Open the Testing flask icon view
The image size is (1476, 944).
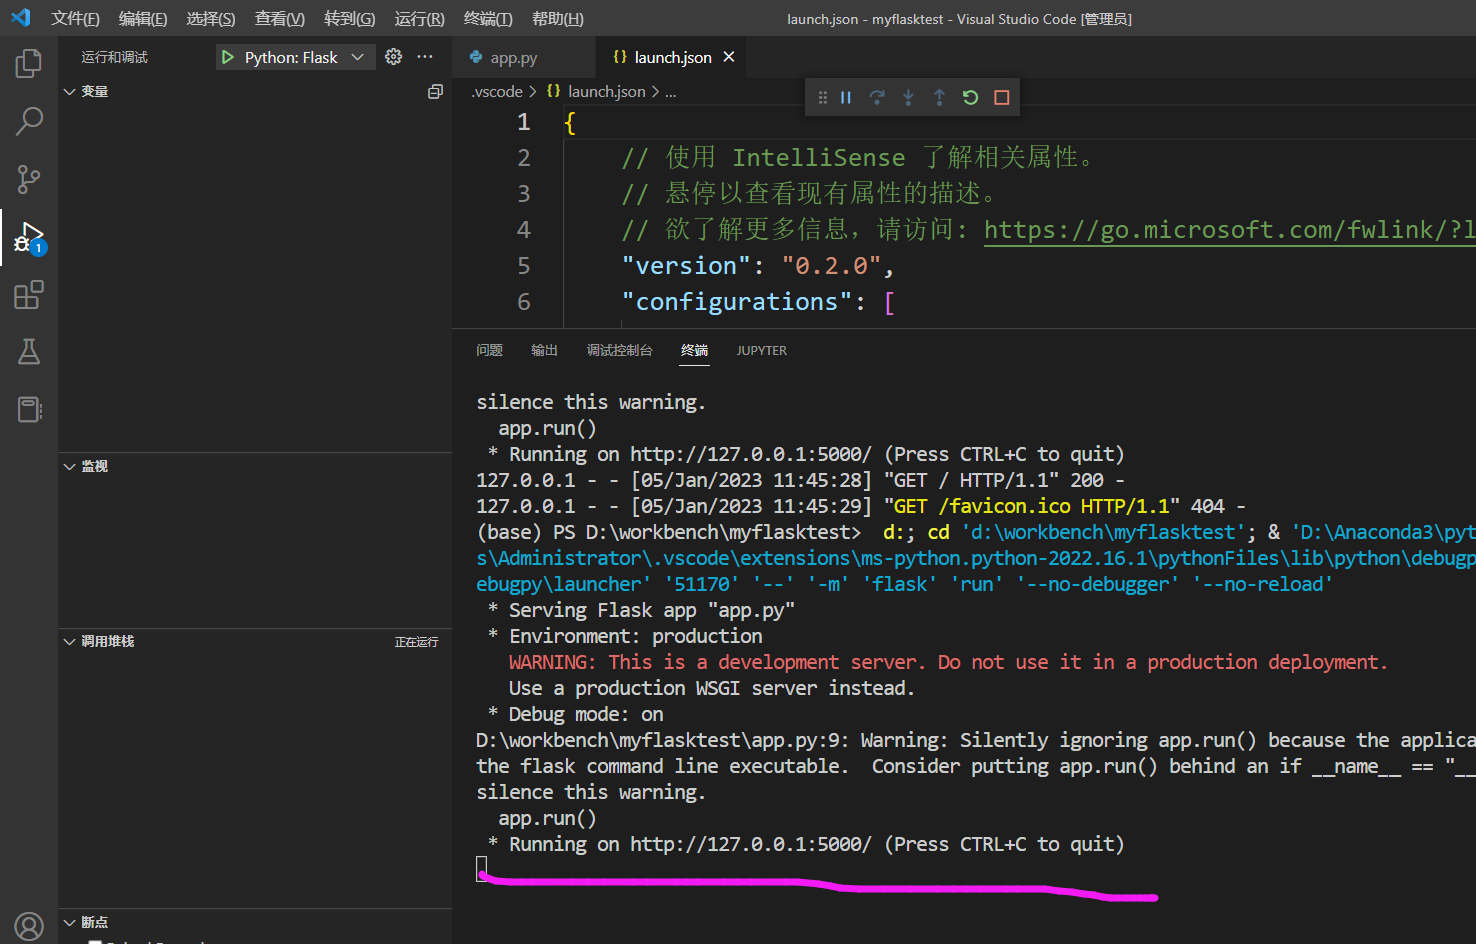(29, 352)
